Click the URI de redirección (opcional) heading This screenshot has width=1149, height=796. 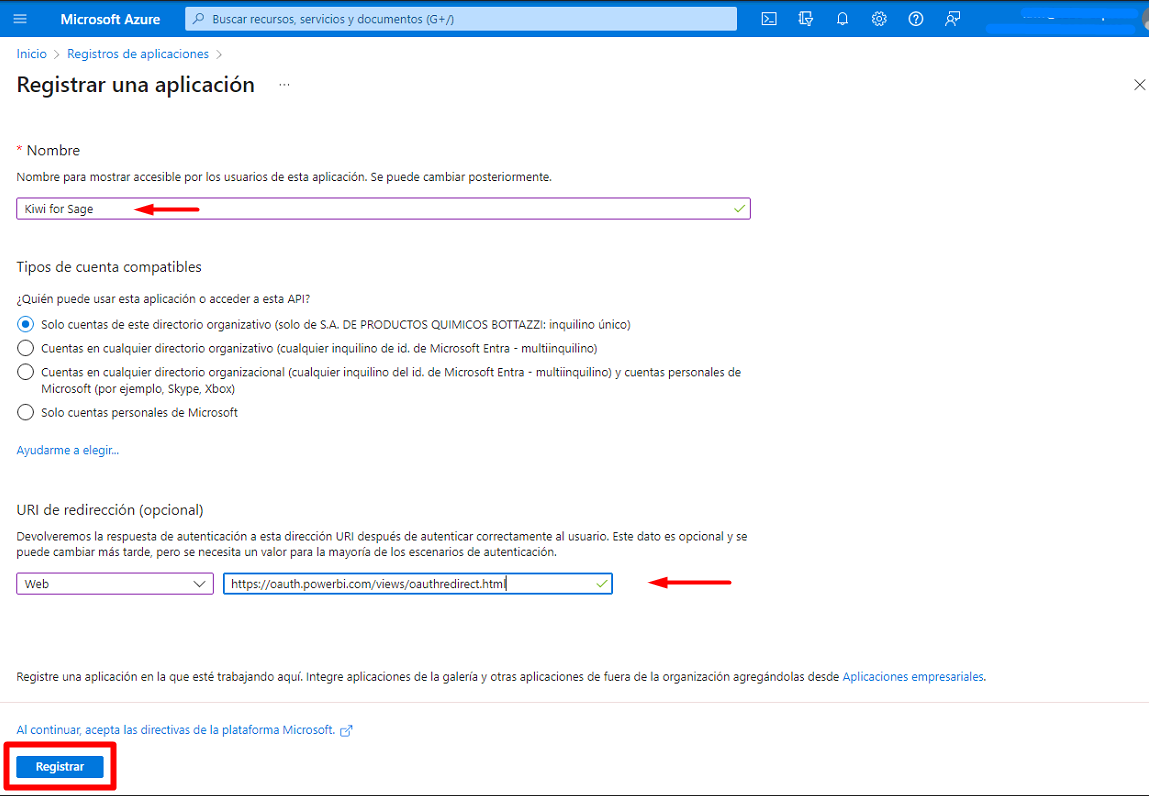click(x=110, y=509)
